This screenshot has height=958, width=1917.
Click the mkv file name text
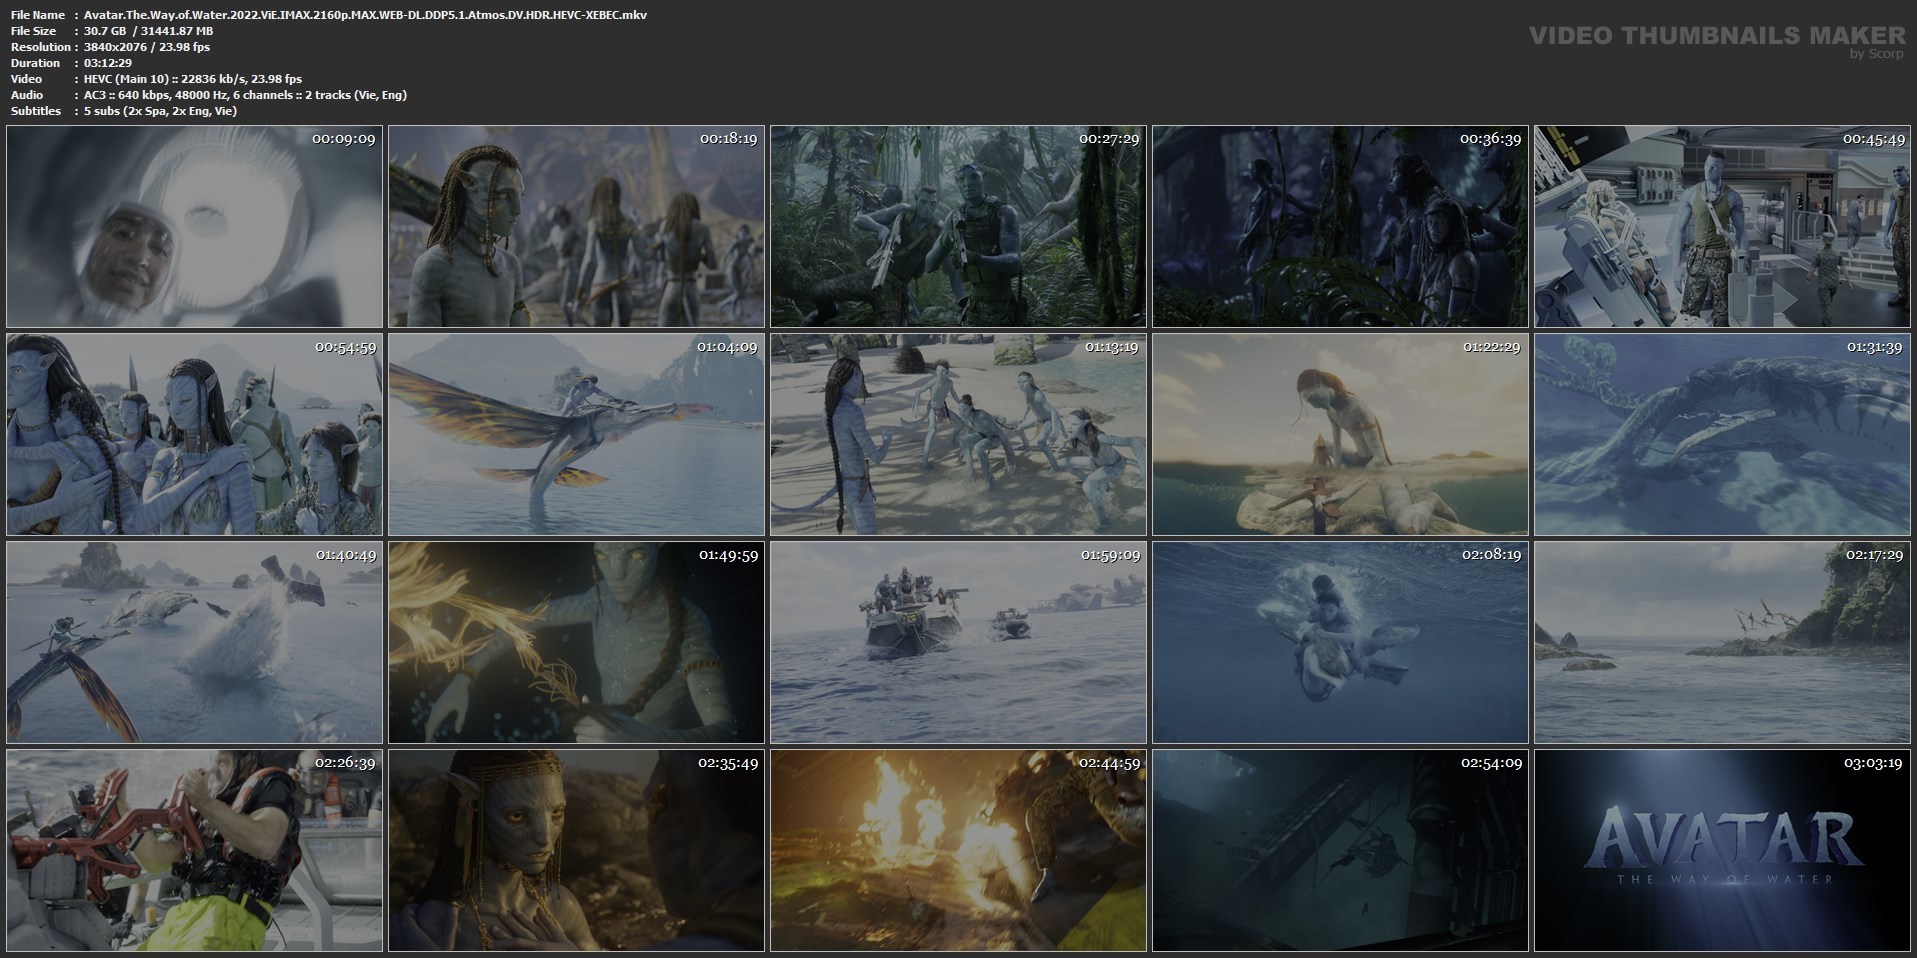coord(365,15)
